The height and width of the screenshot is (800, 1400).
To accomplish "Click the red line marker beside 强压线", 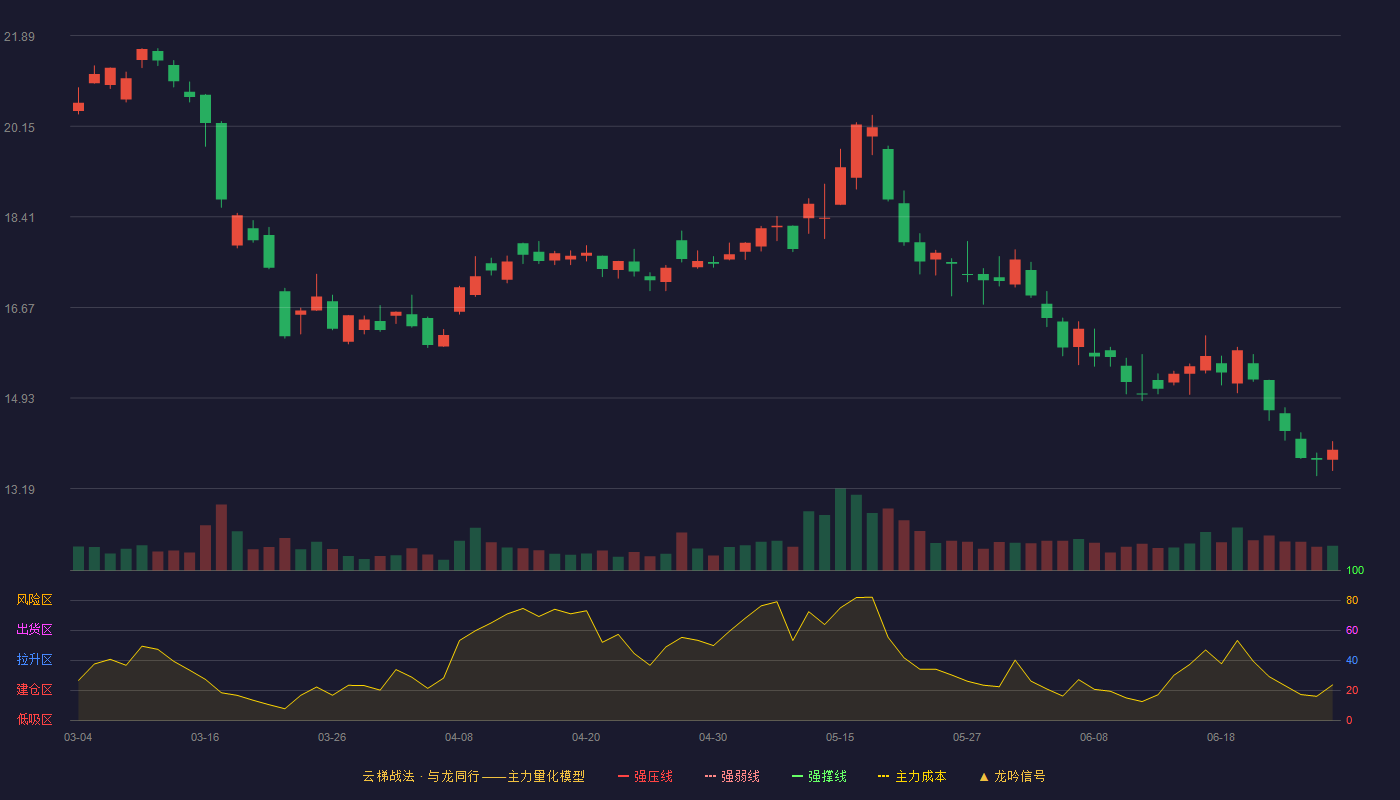I will (623, 776).
